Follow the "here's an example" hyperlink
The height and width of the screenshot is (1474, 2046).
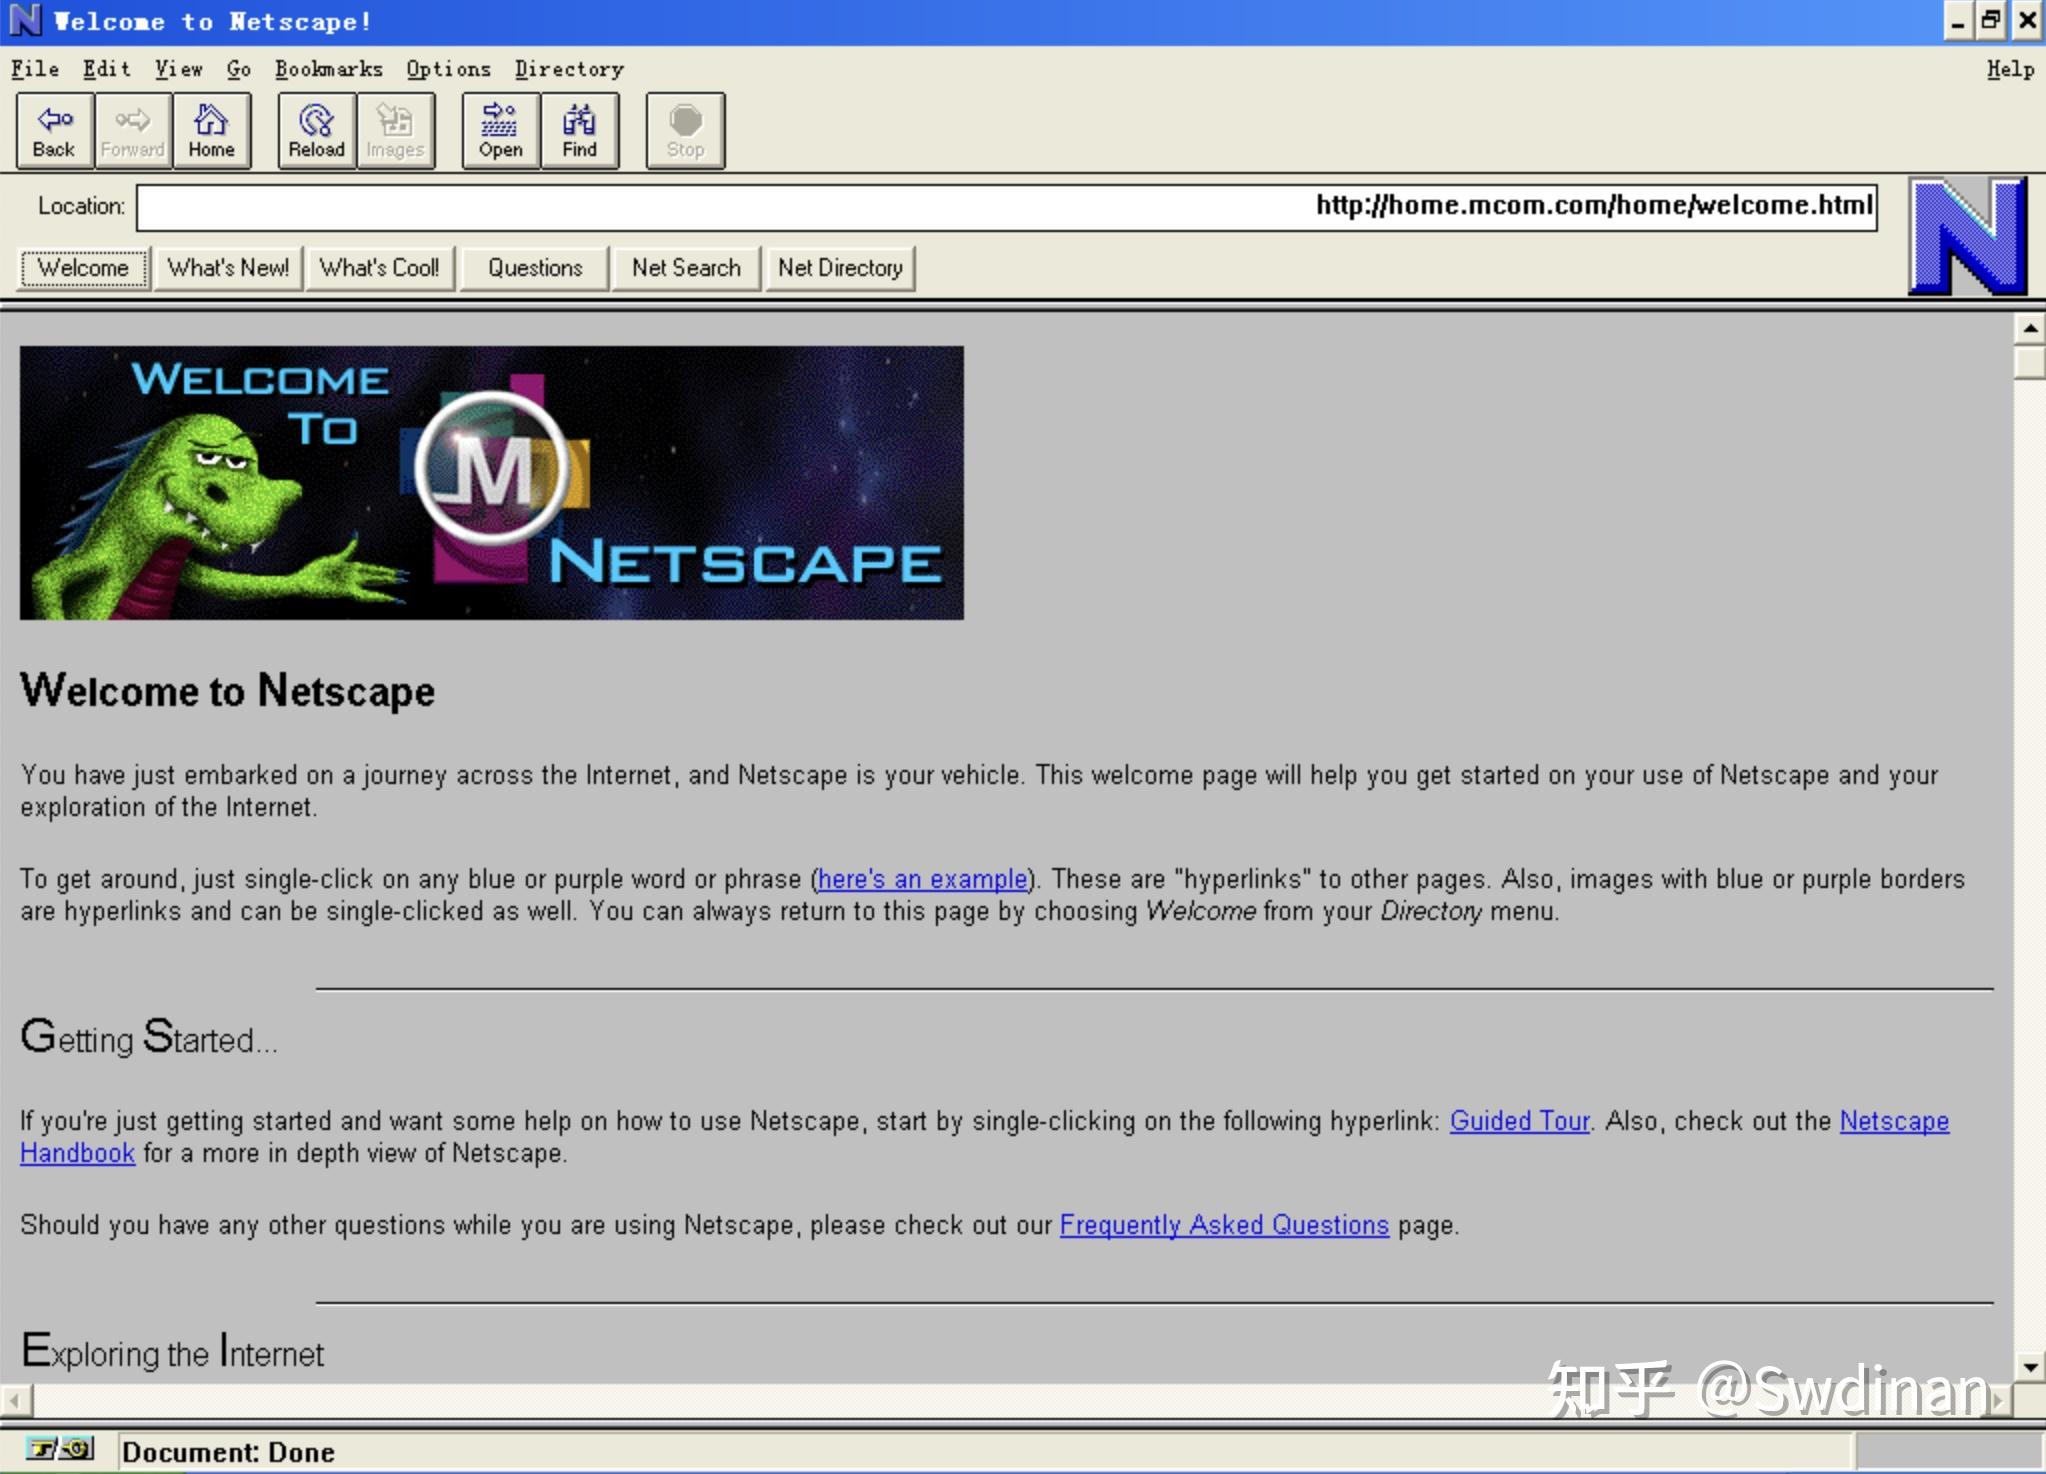(x=922, y=879)
